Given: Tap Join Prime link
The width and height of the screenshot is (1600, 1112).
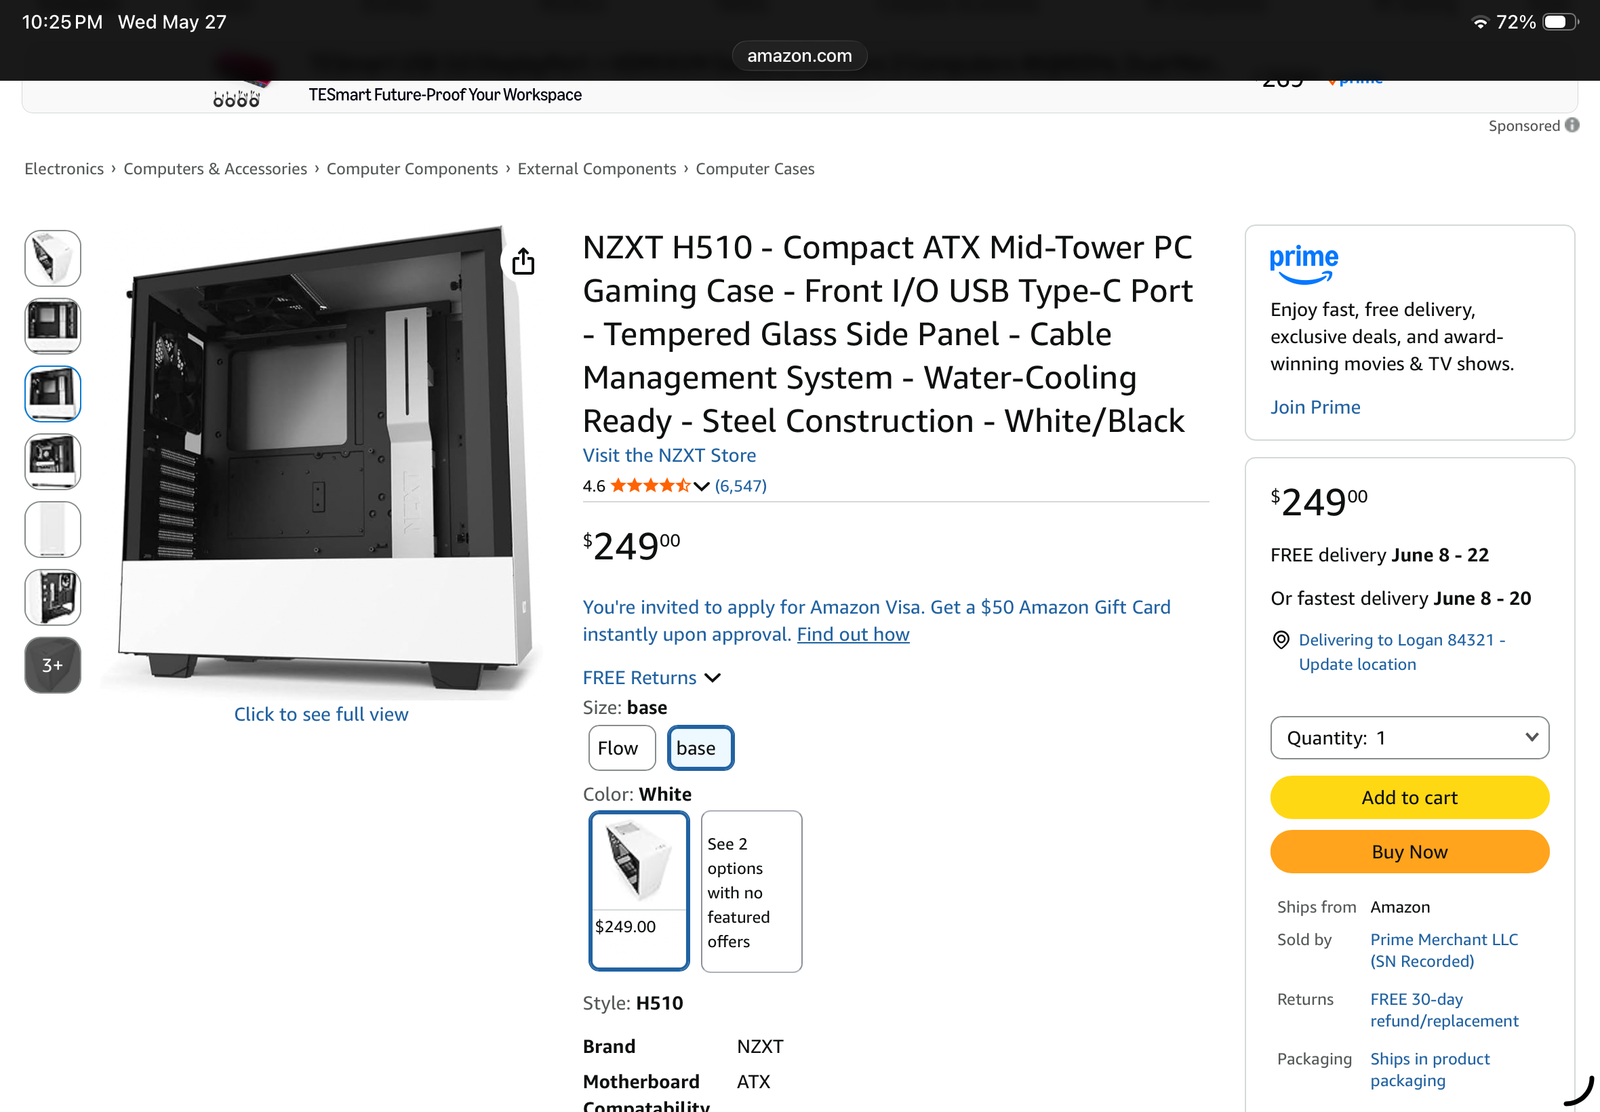Looking at the screenshot, I should [1315, 407].
